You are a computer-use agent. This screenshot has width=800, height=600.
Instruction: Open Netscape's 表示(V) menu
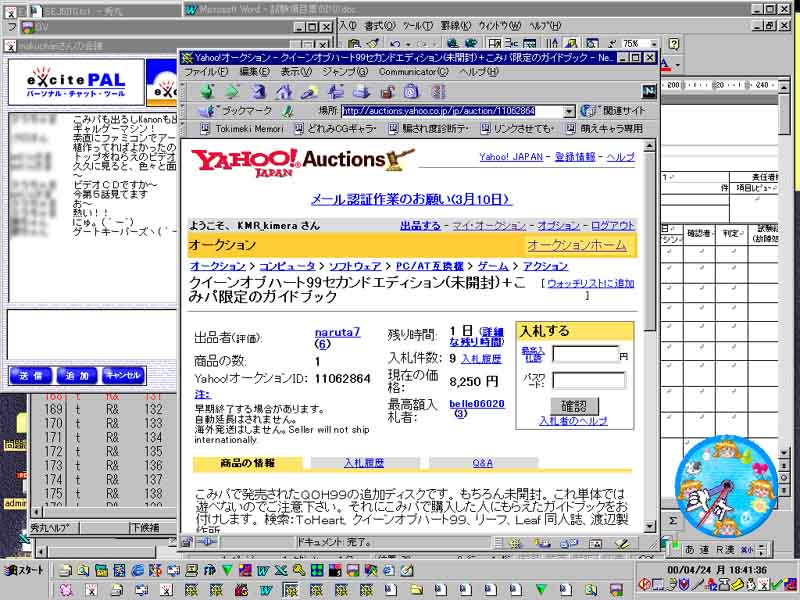tap(296, 72)
